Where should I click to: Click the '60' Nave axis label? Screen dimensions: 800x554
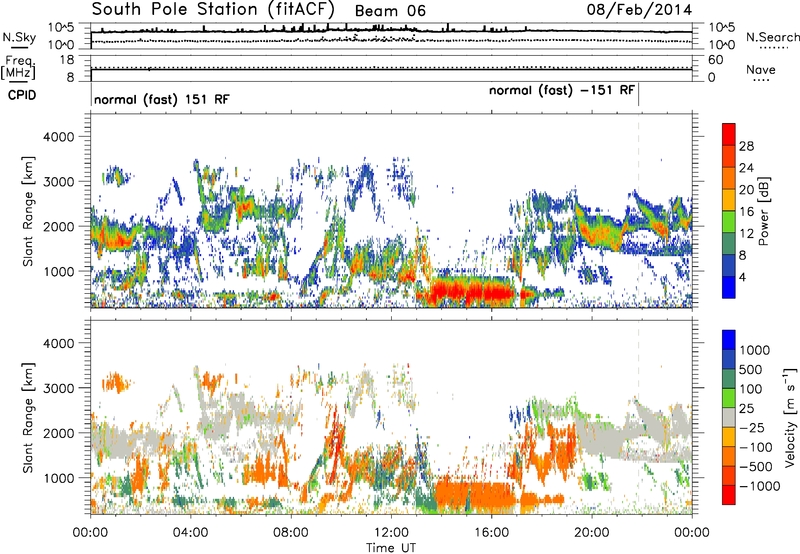[x=716, y=60]
